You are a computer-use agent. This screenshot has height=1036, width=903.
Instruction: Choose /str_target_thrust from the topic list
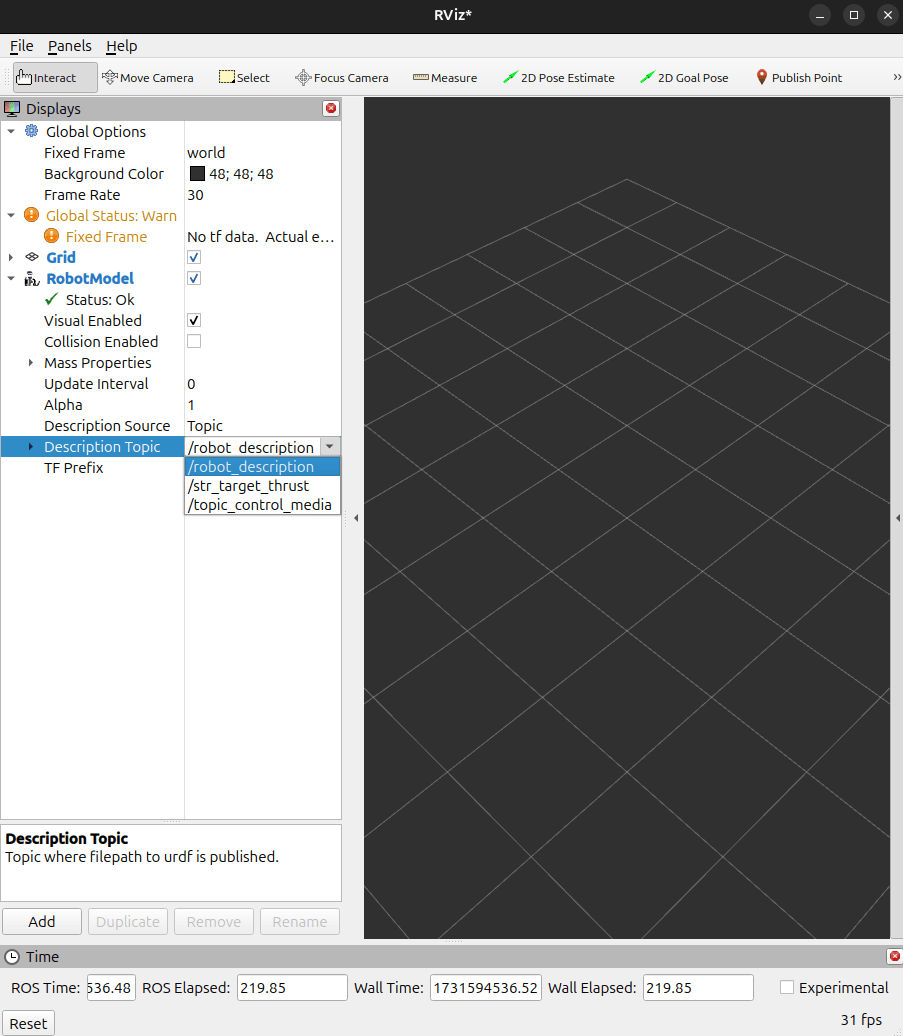click(x=262, y=486)
